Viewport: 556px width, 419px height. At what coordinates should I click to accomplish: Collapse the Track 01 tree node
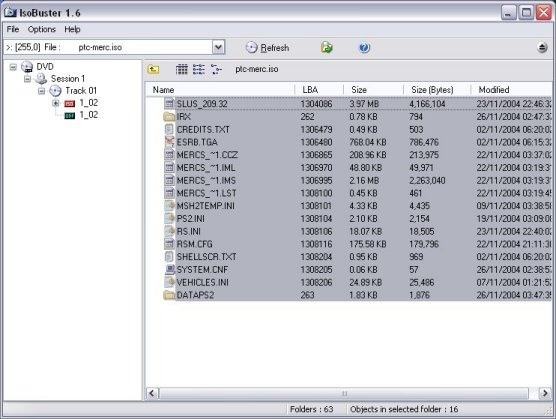41,91
